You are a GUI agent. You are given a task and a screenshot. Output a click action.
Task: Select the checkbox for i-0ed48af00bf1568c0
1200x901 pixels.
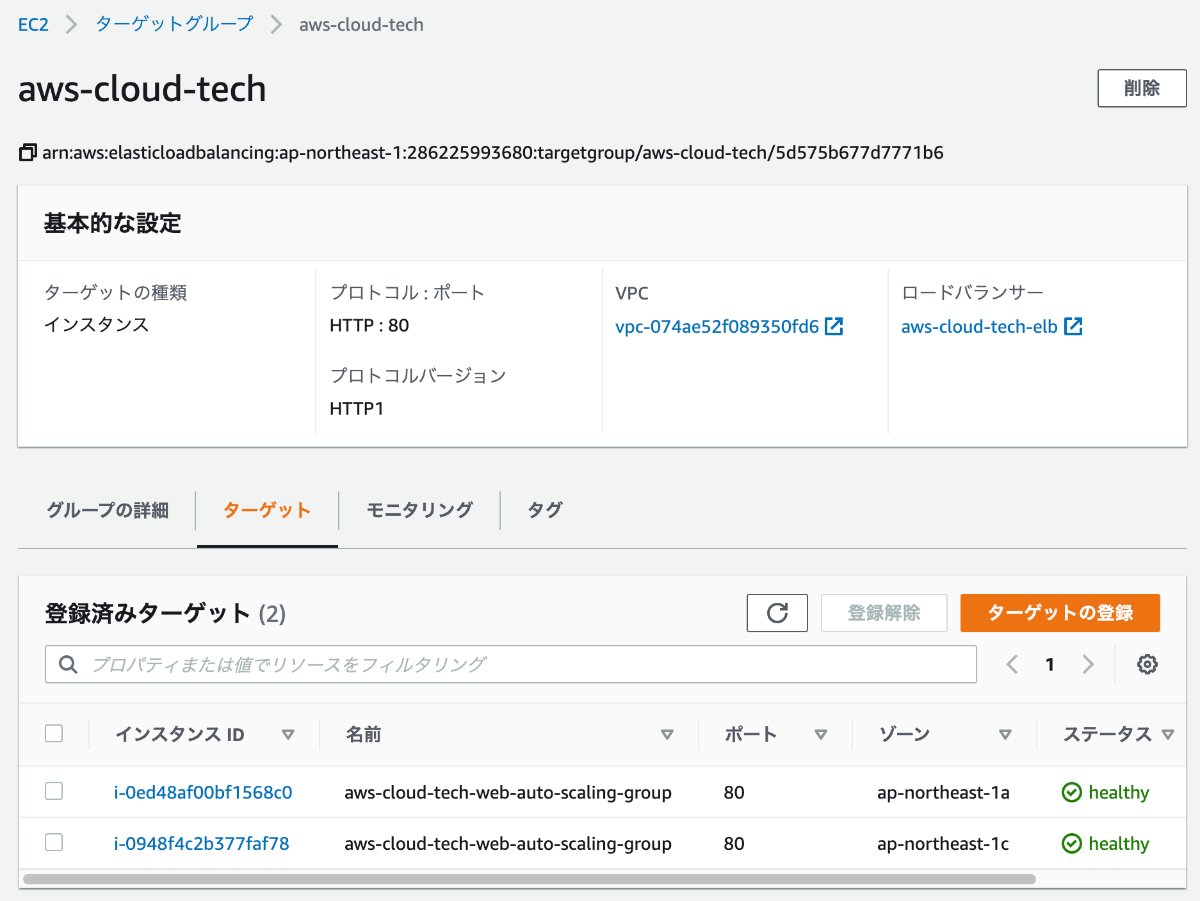coord(54,791)
